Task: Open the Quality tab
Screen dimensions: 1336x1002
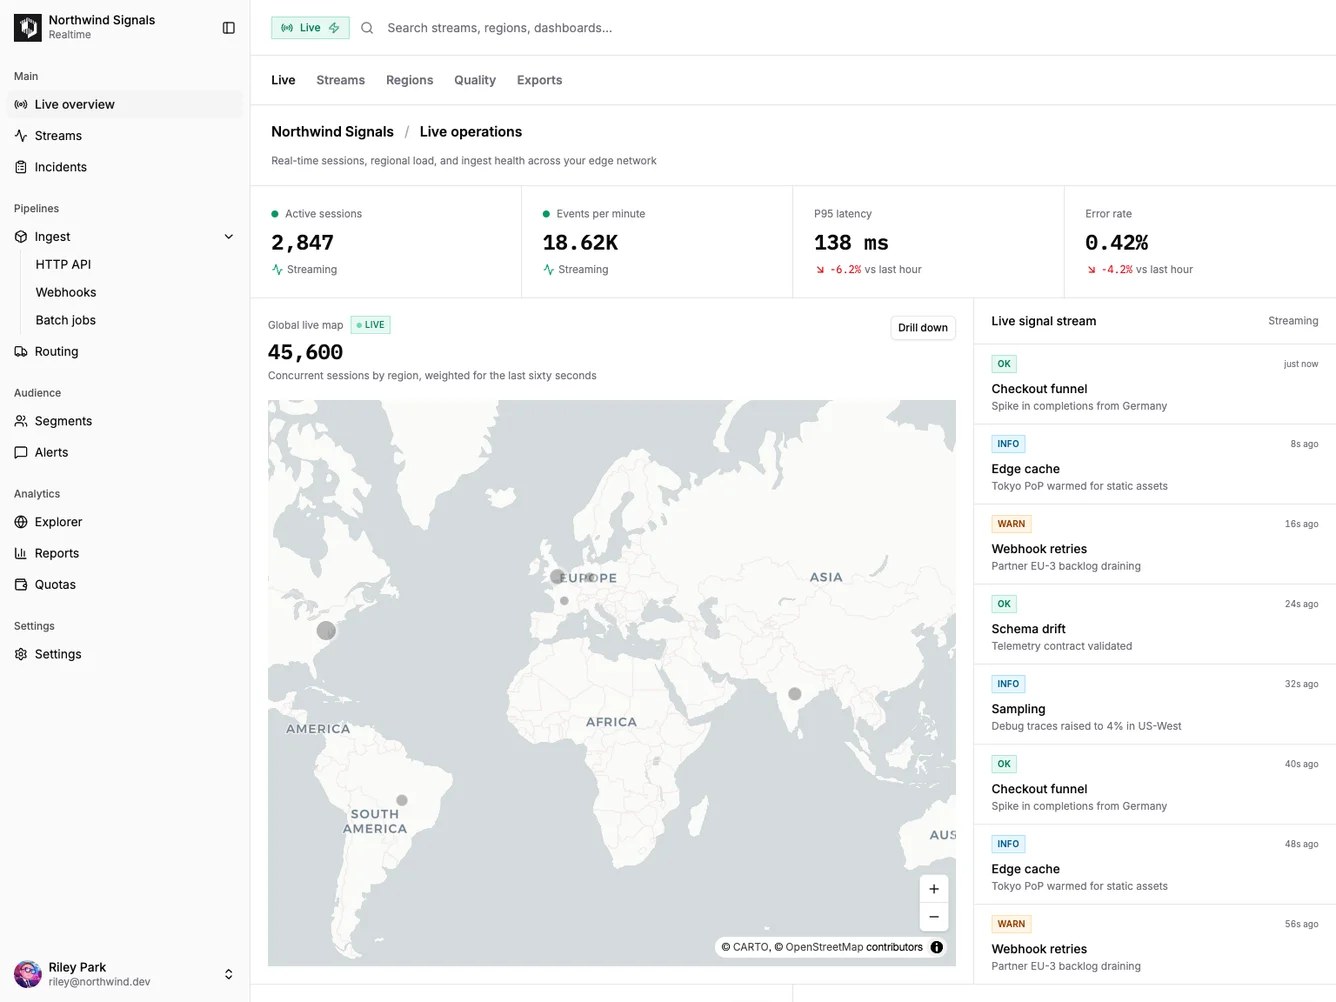Action: click(x=474, y=80)
